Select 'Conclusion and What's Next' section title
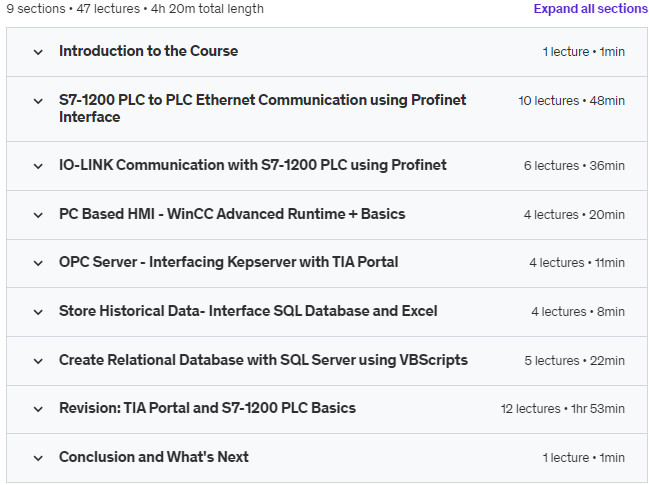 [154, 457]
